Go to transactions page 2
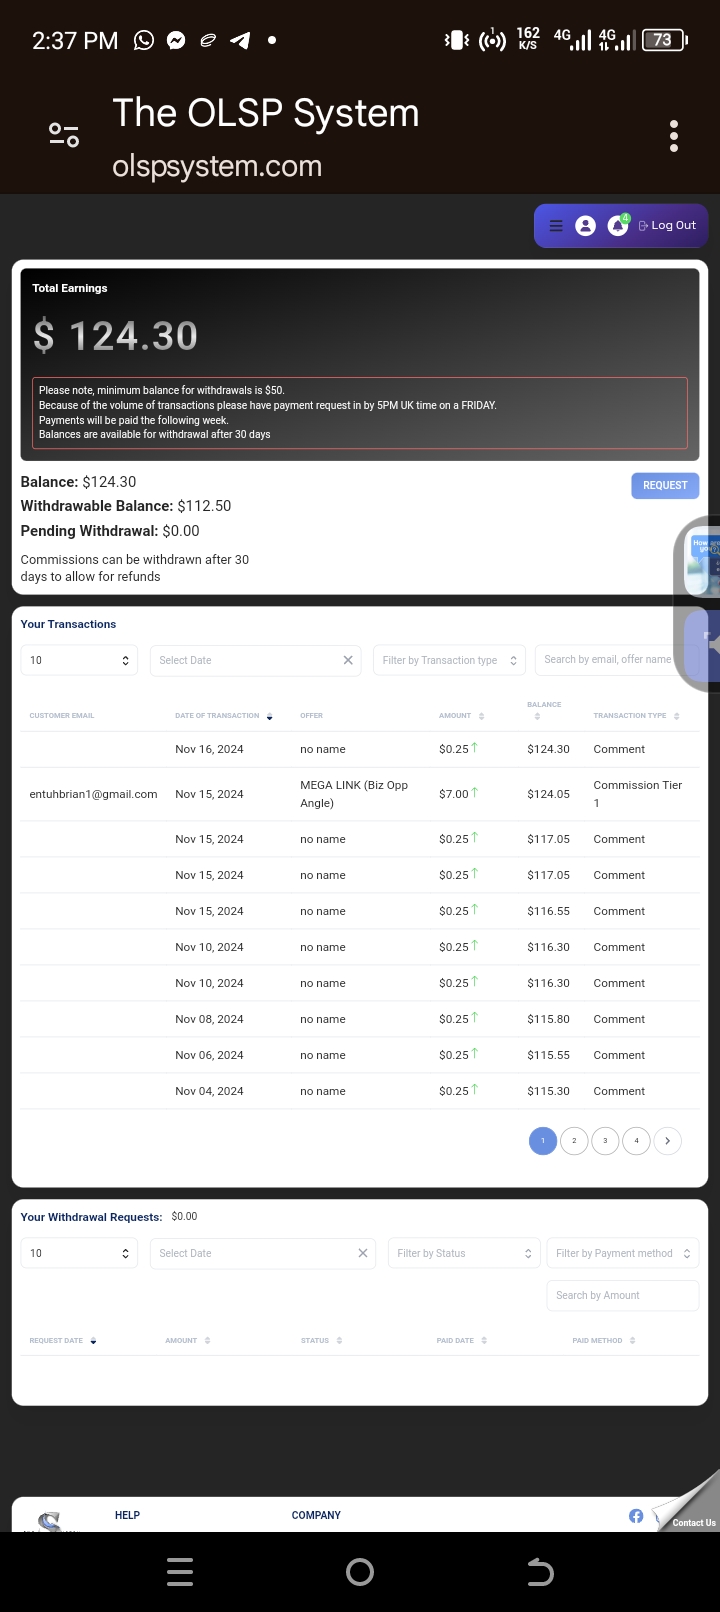 pyautogui.click(x=574, y=1141)
